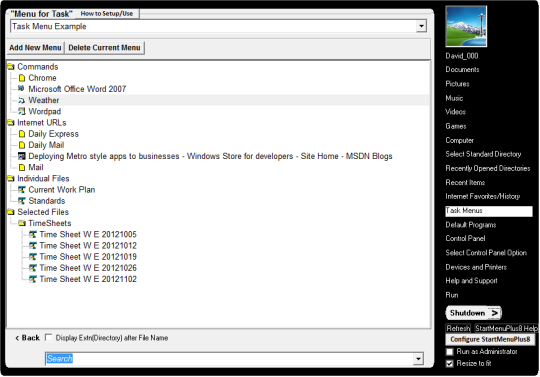
Task: Click the Commands folder icon
Action: (x=11, y=66)
